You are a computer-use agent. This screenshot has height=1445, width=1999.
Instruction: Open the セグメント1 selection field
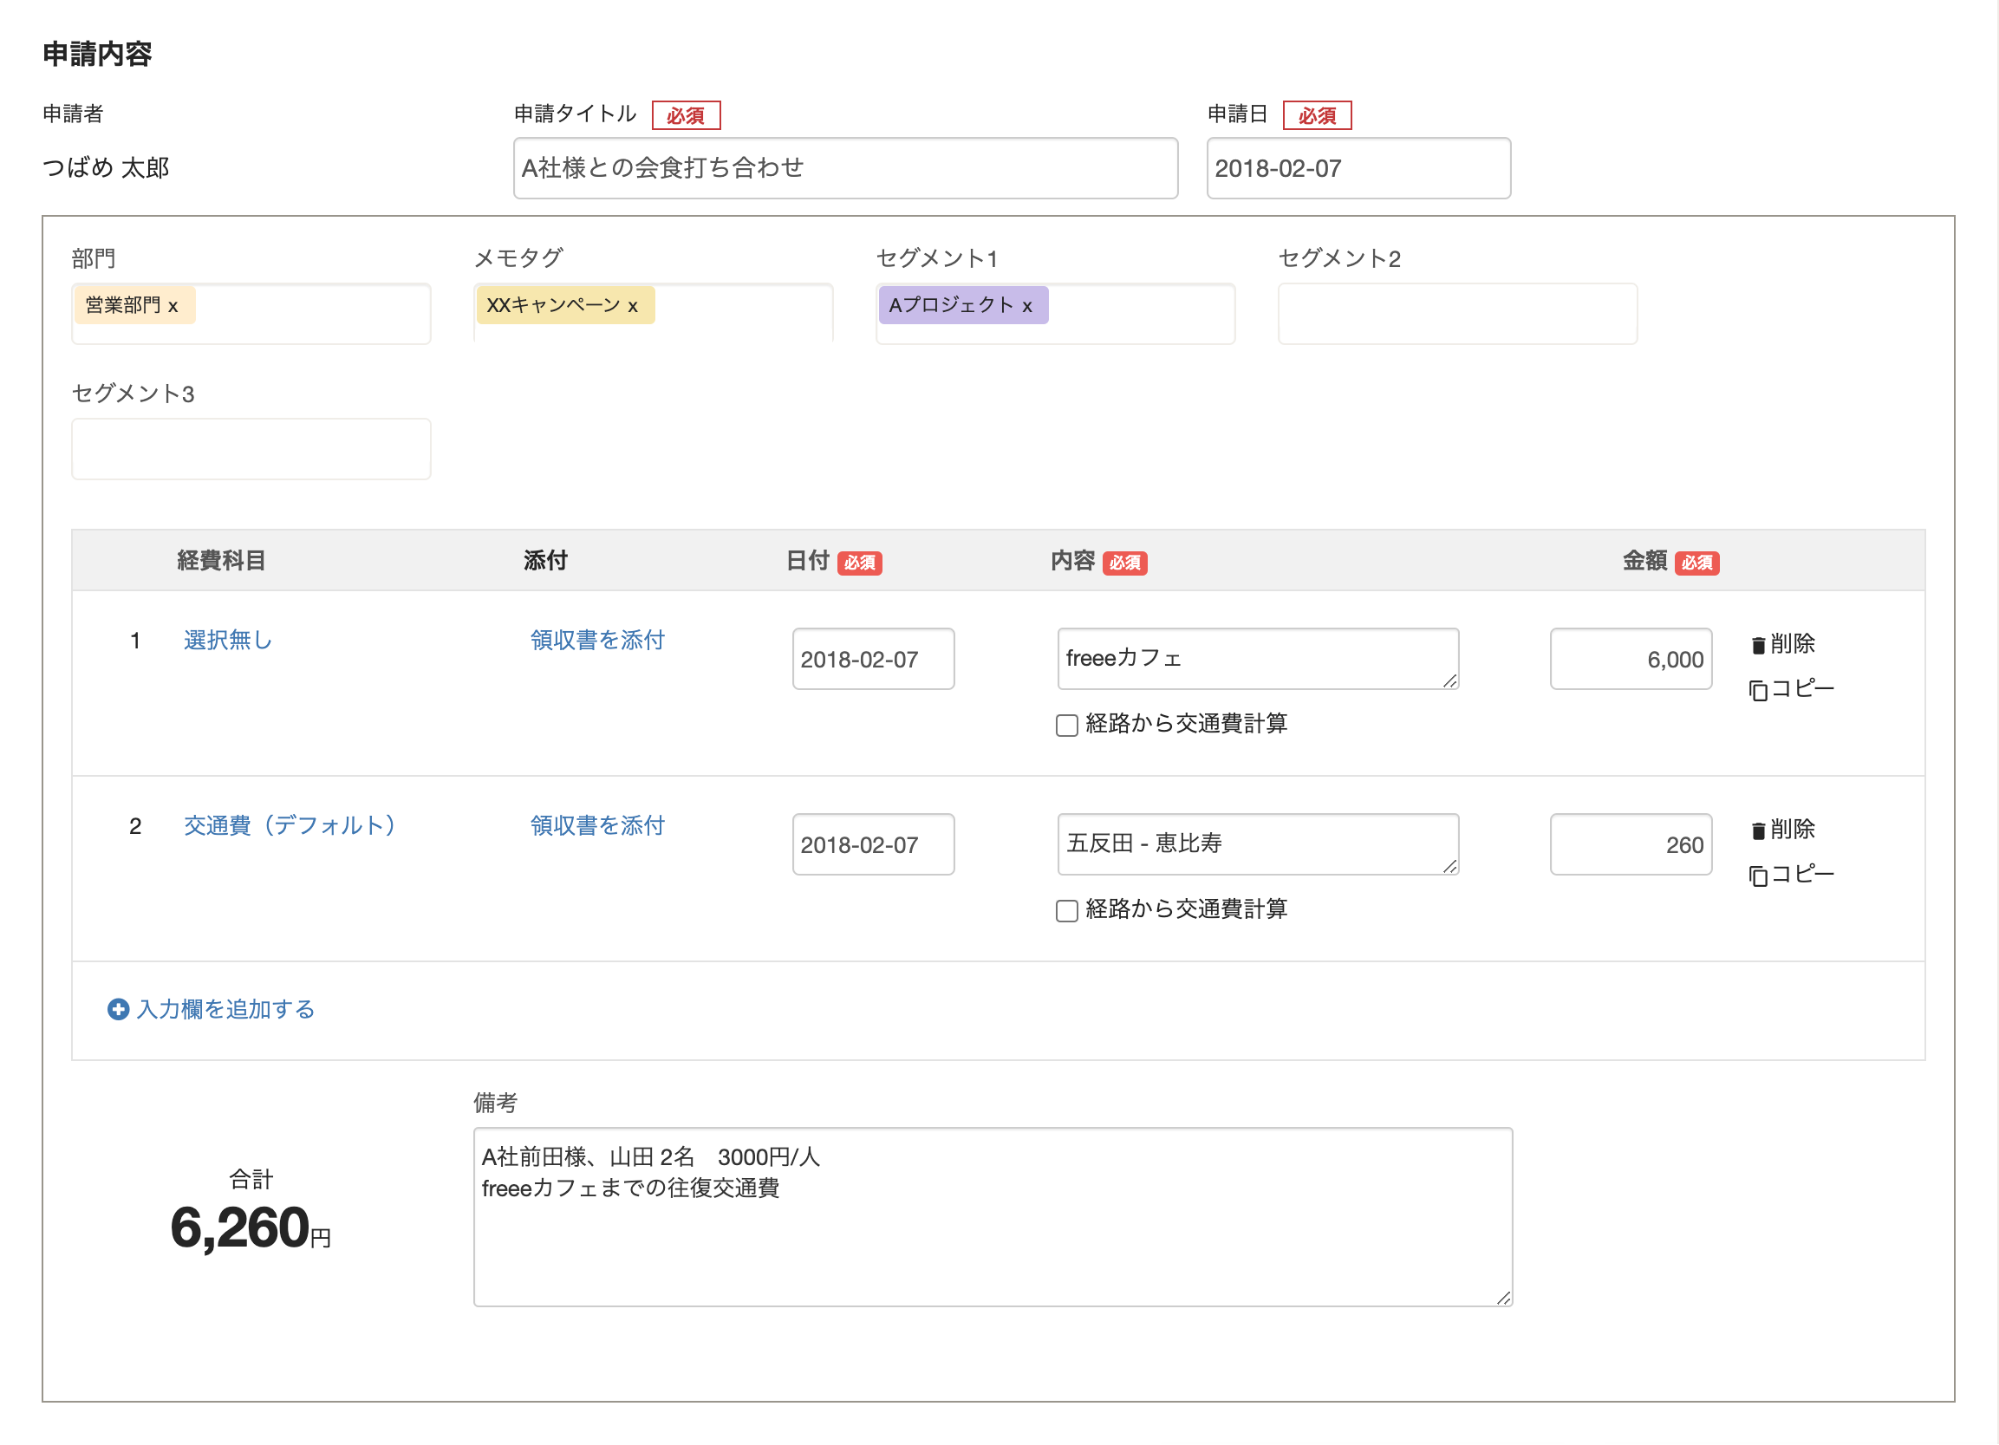1055,313
